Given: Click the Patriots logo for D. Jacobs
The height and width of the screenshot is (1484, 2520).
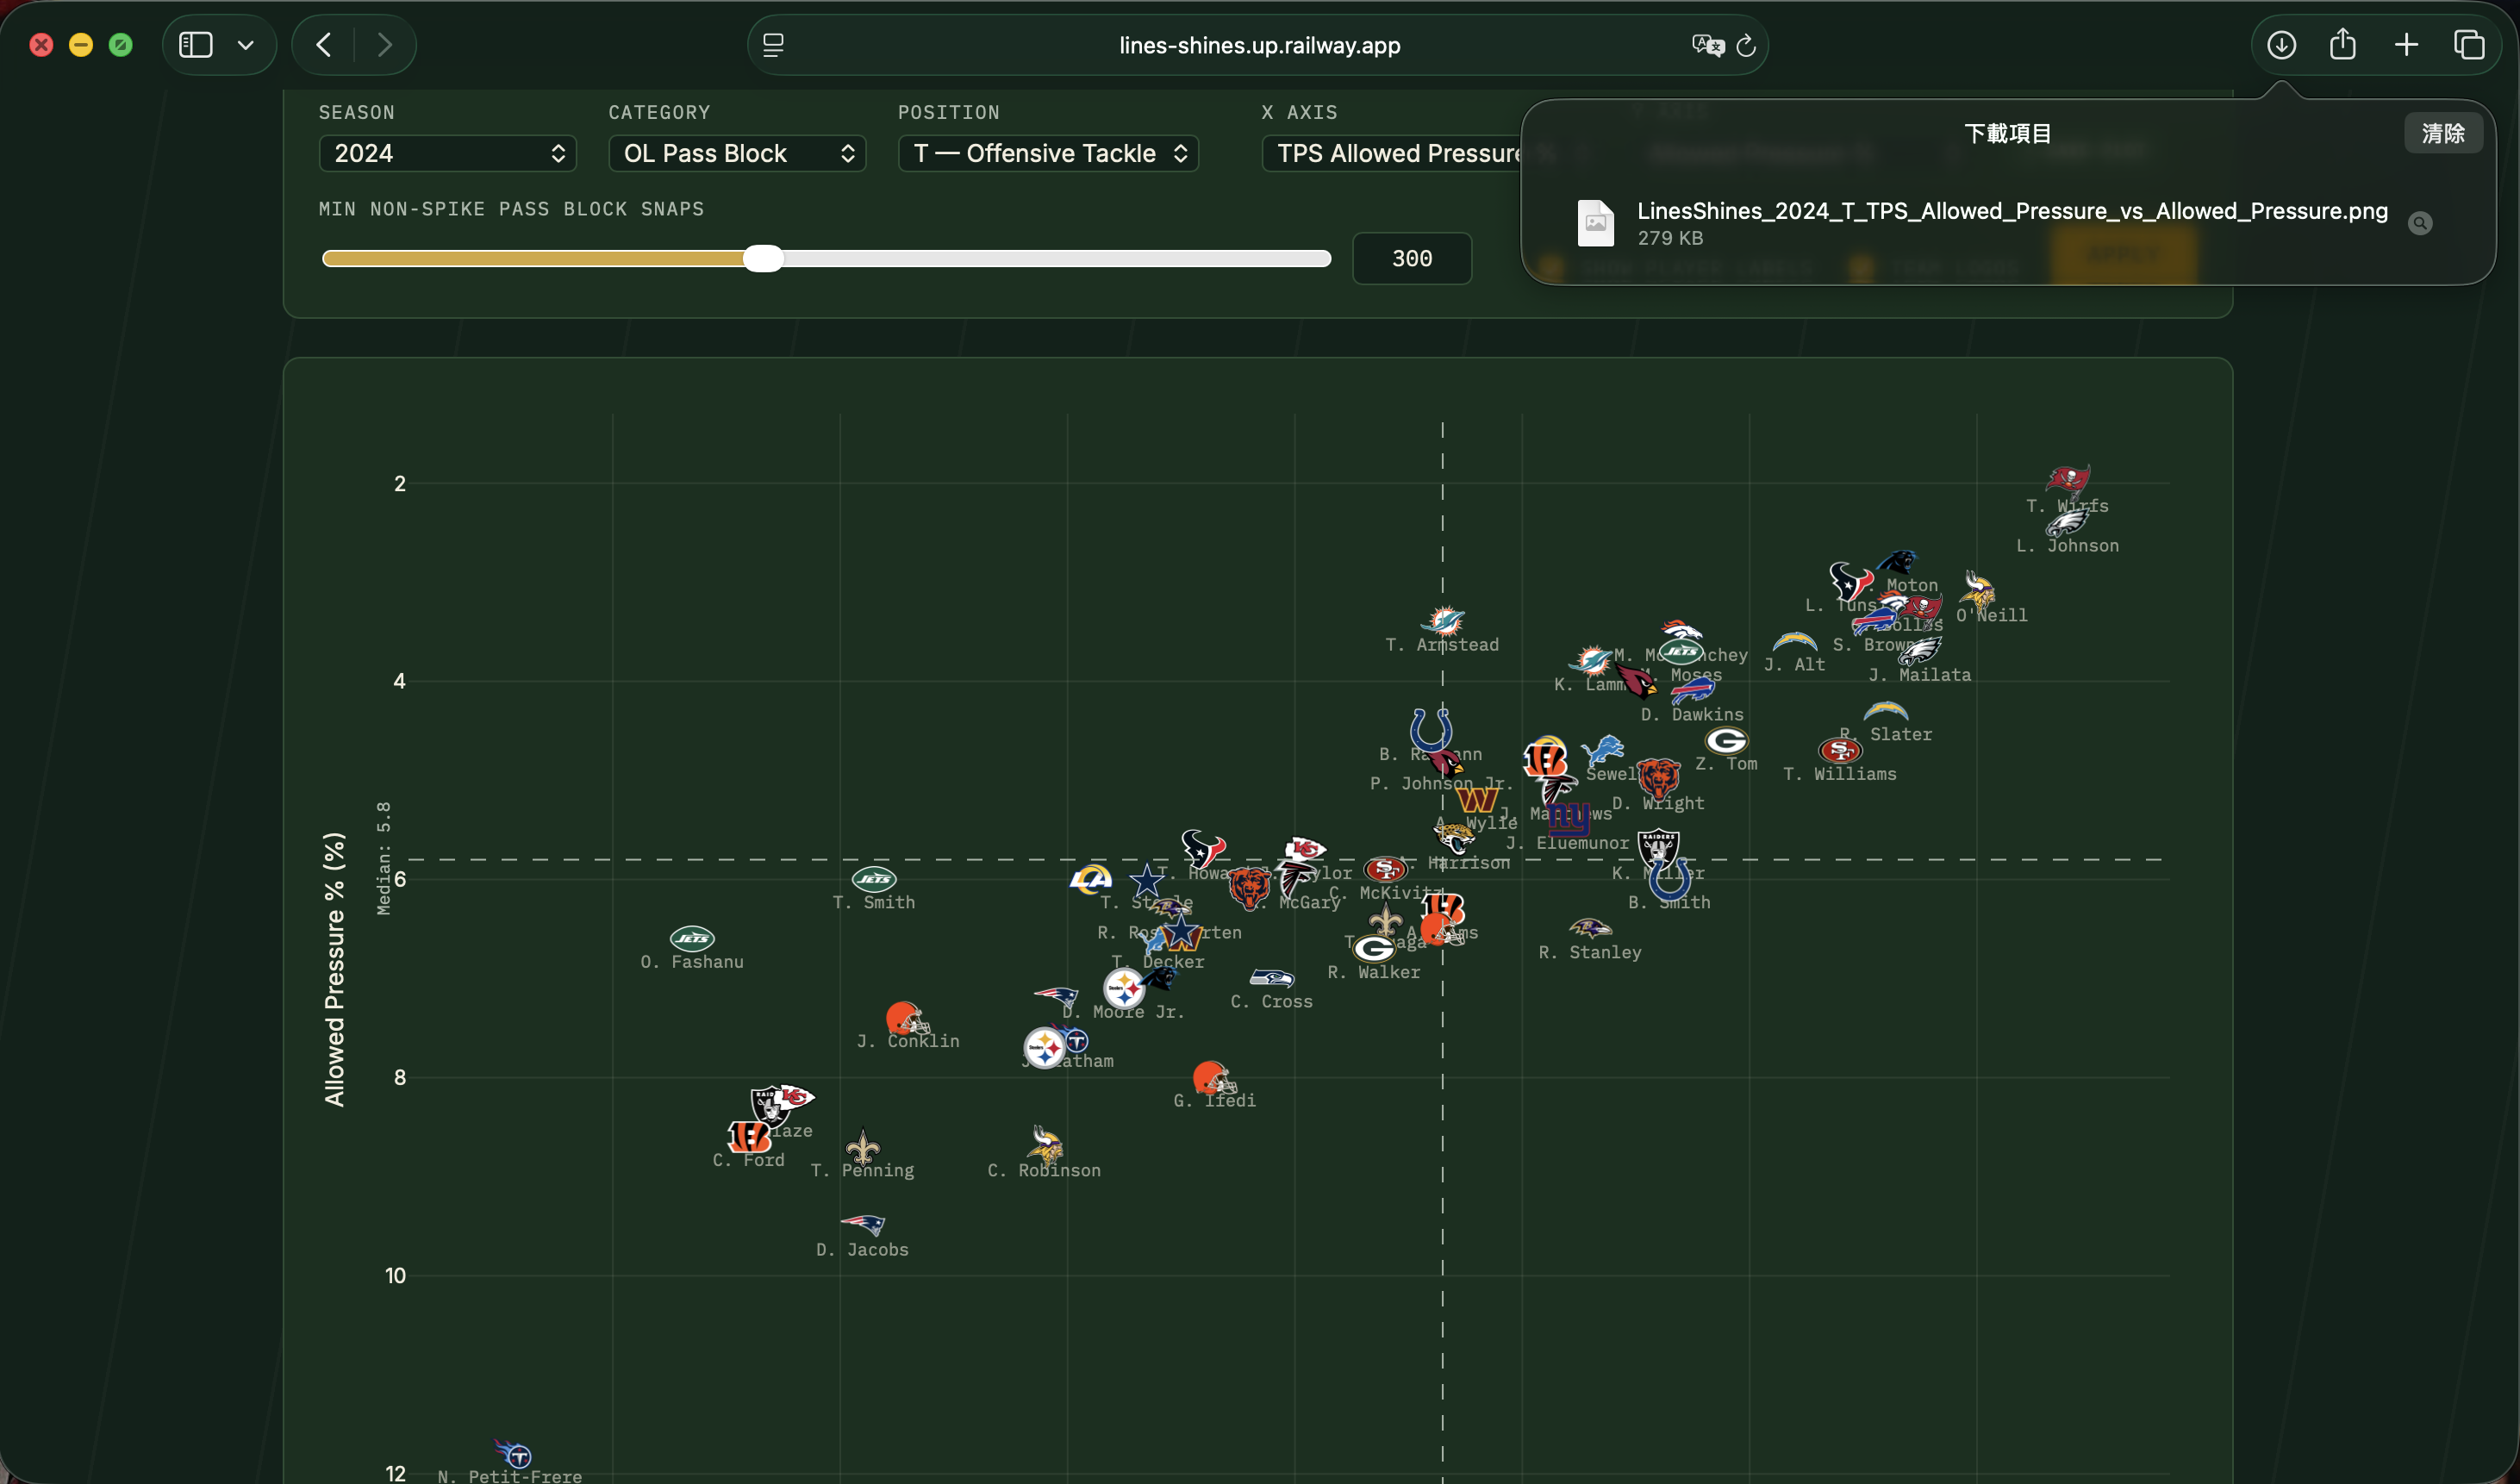Looking at the screenshot, I should [x=862, y=1225].
